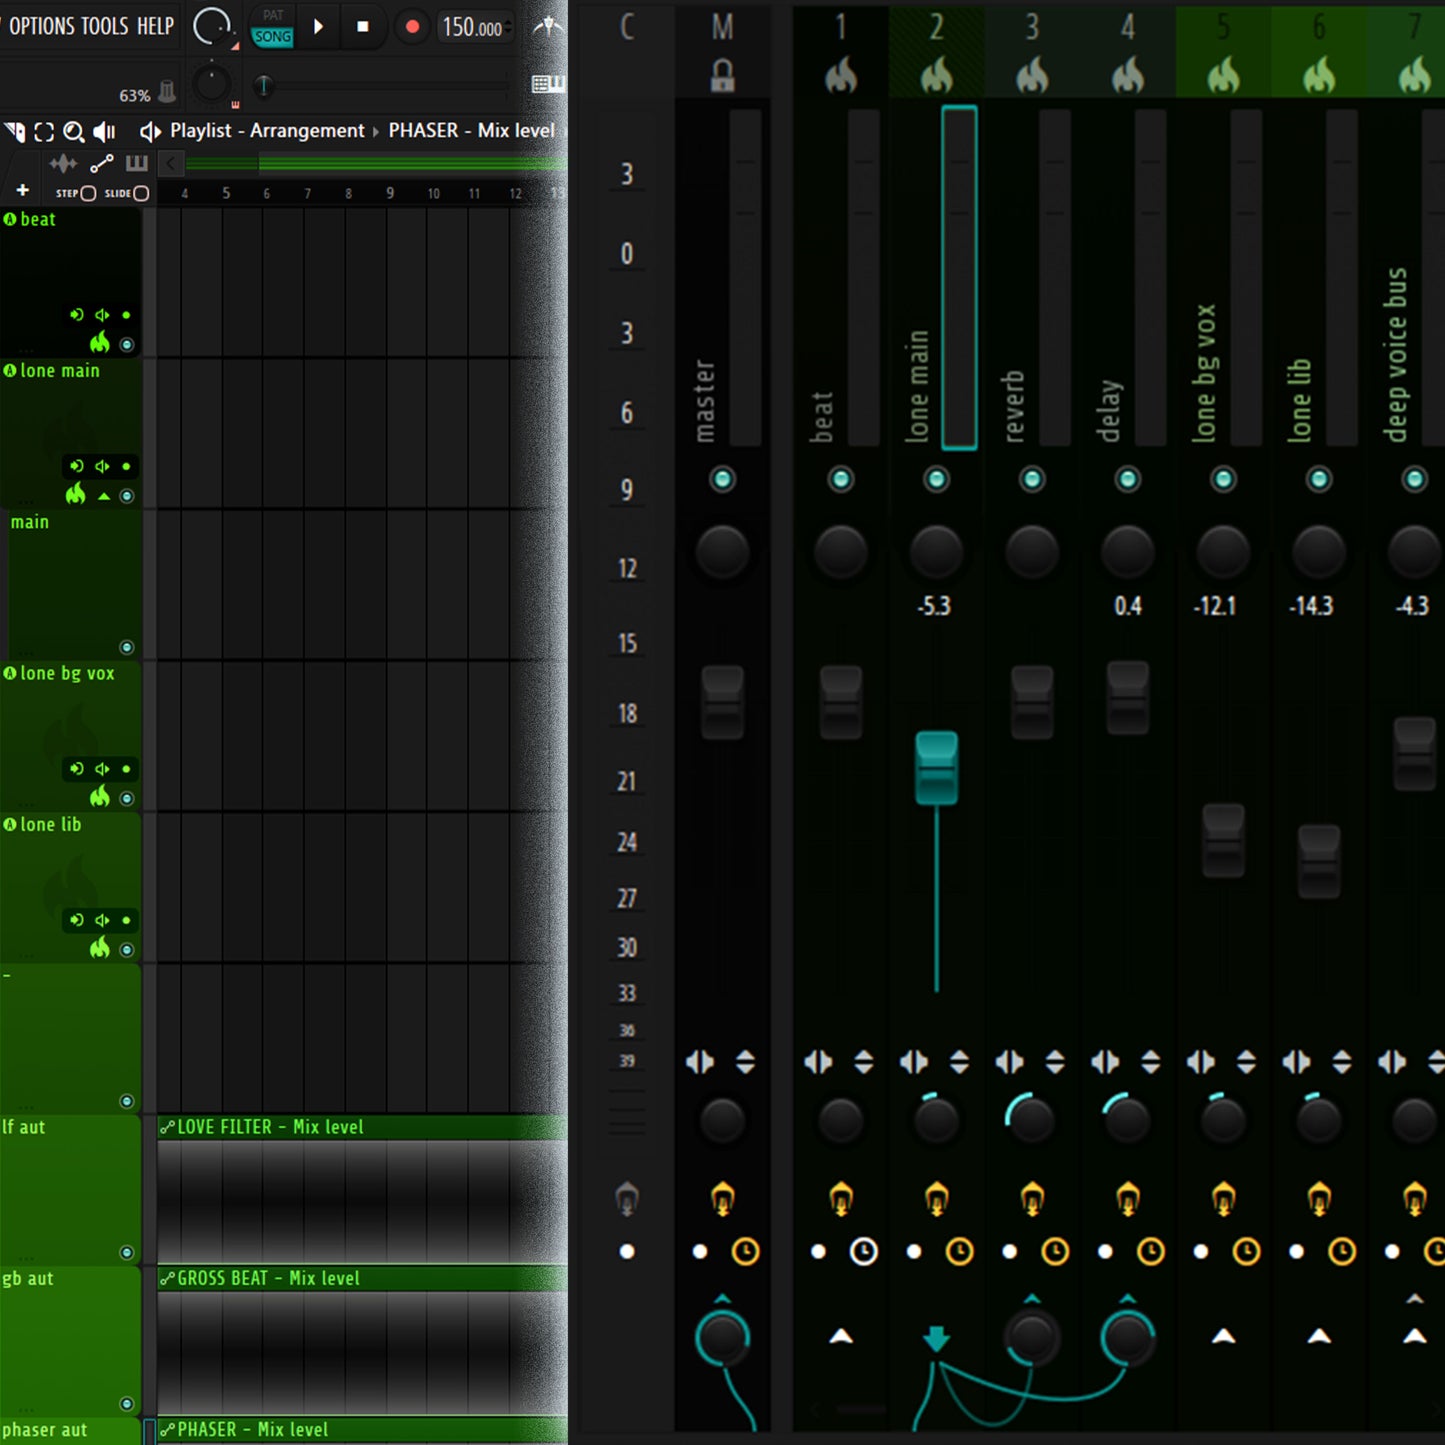Click the reverb track pan knob
The image size is (1445, 1445).
(1032, 551)
